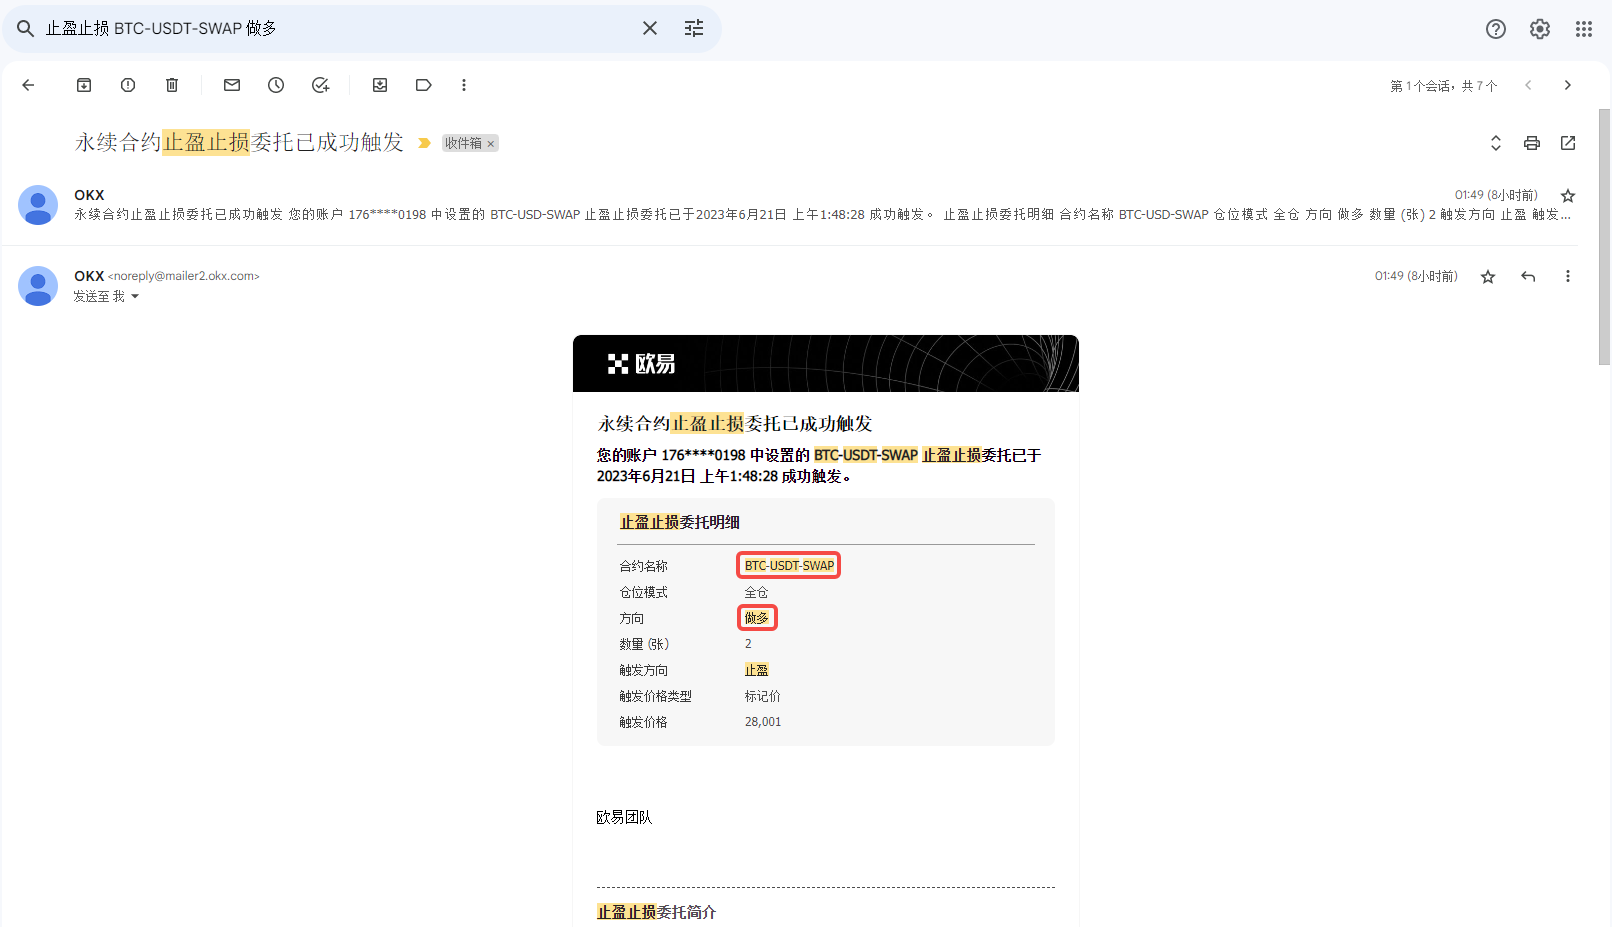Image resolution: width=1612 pixels, height=927 pixels.
Task: Click the highlighted BTC-USDT-SWAP contract name value
Action: 789,566
